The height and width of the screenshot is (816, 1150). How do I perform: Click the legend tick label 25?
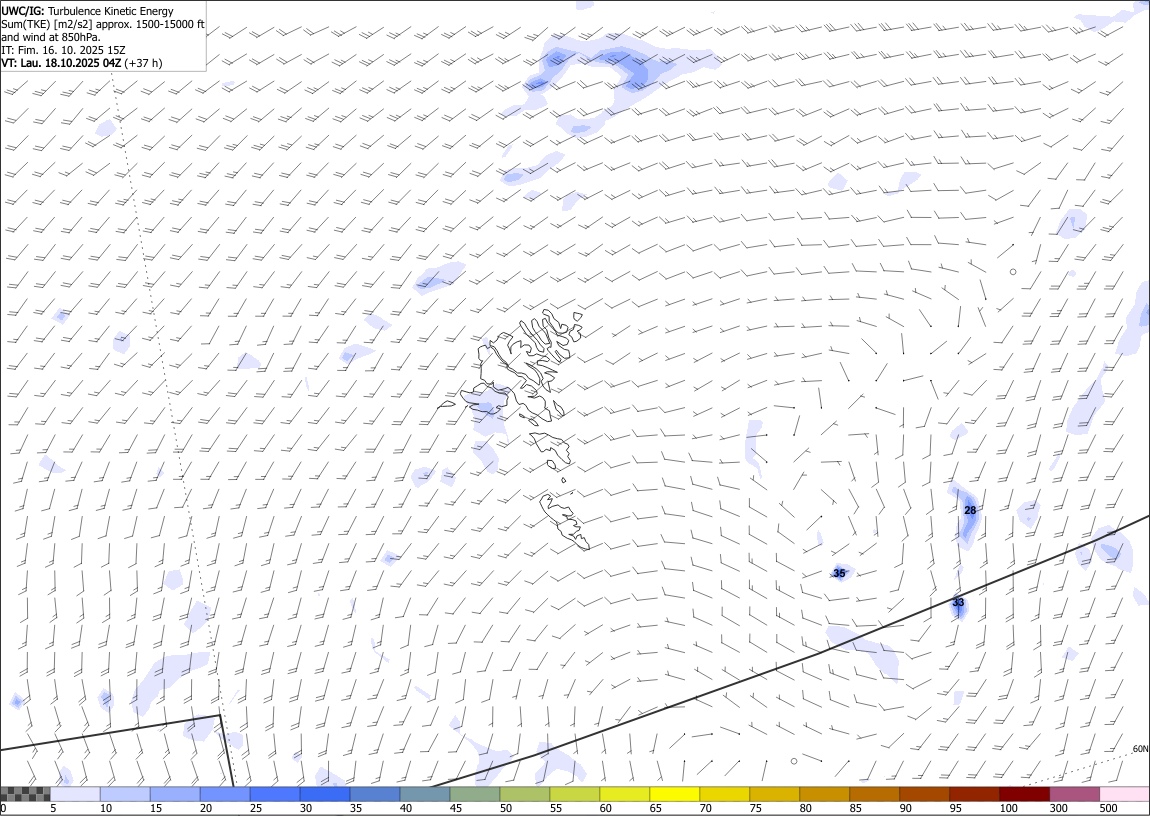point(256,809)
